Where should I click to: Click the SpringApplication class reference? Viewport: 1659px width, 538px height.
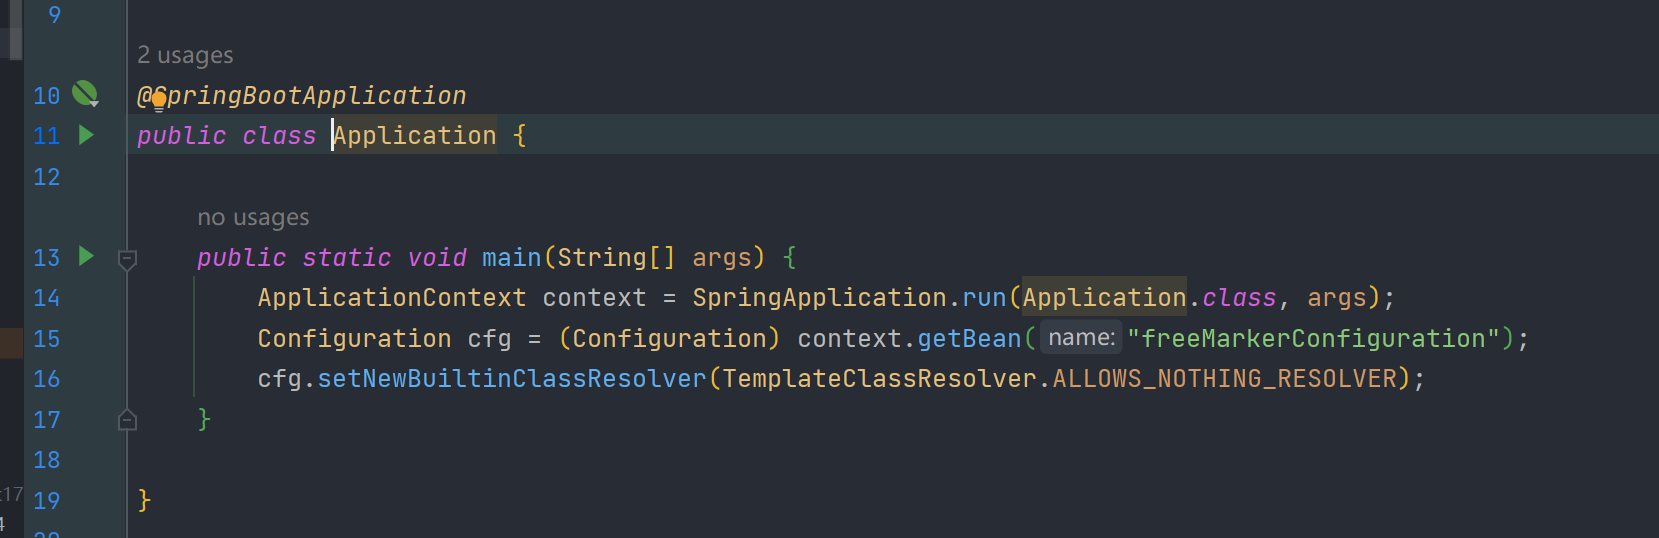(x=819, y=298)
